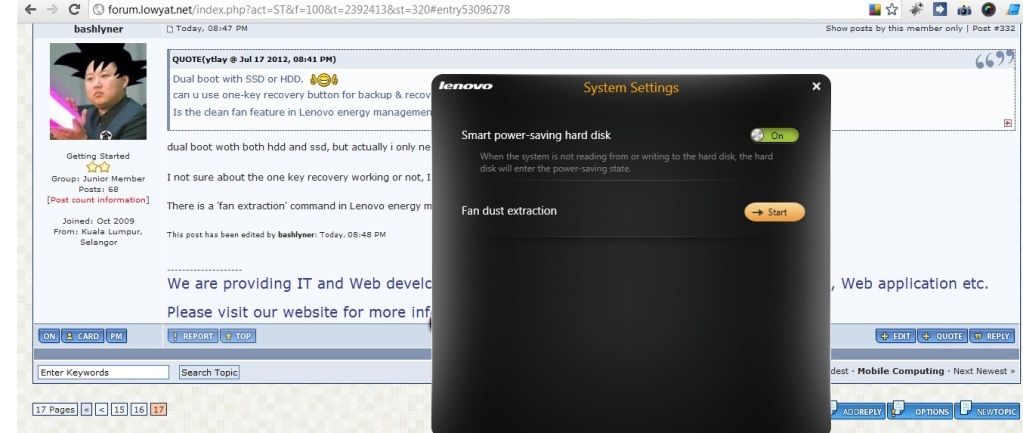The image size is (1023, 433).
Task: Click 'Group: Junior Member' text
Action: pyautogui.click(x=98, y=179)
